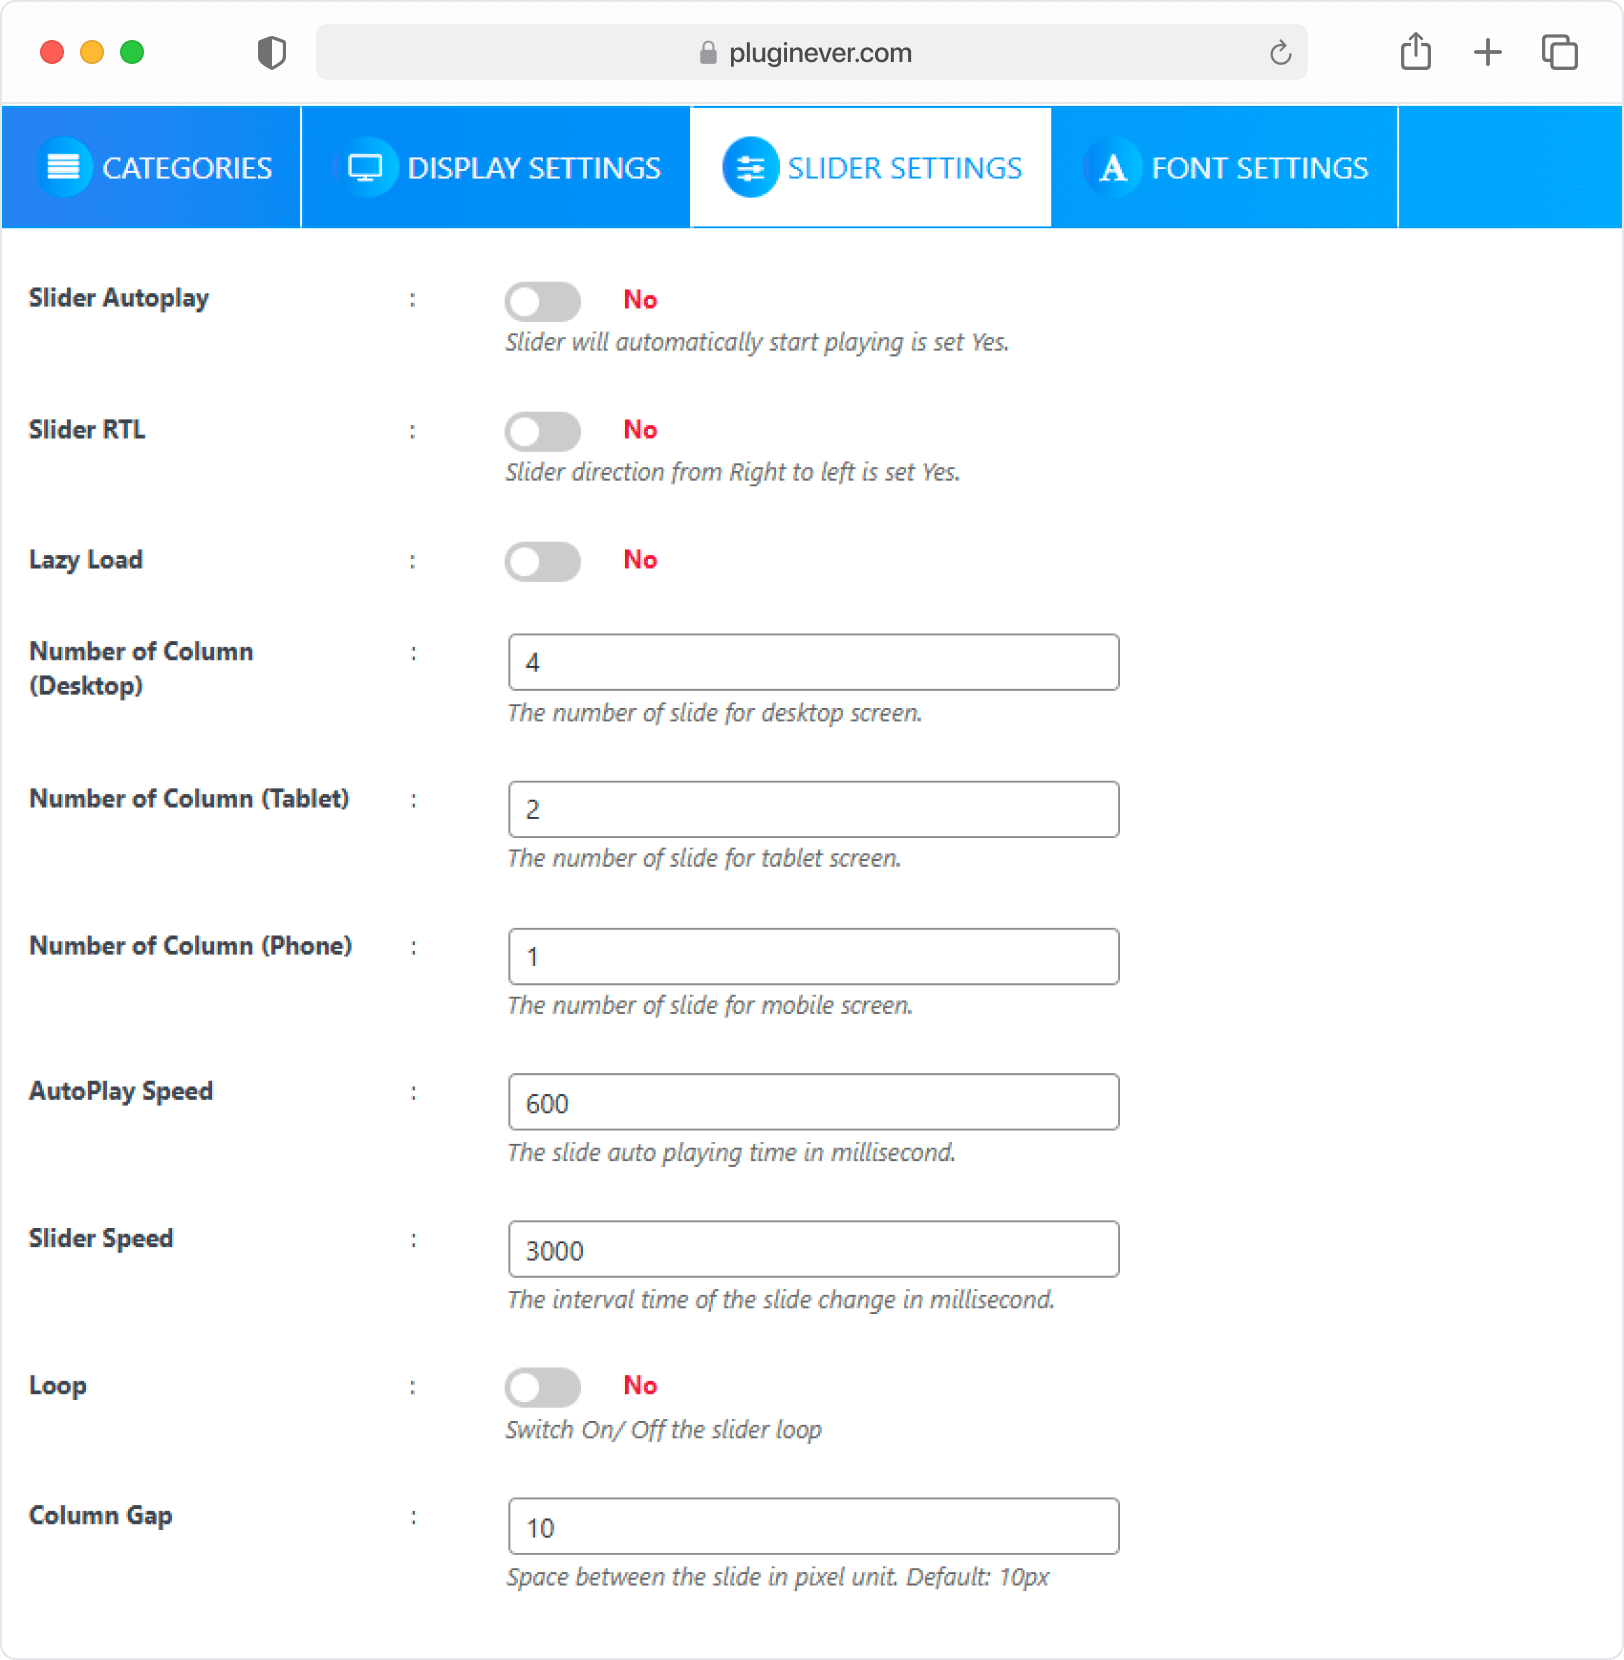Image resolution: width=1624 pixels, height=1660 pixels.
Task: Click 'No' status next to Loop
Action: [x=640, y=1386]
